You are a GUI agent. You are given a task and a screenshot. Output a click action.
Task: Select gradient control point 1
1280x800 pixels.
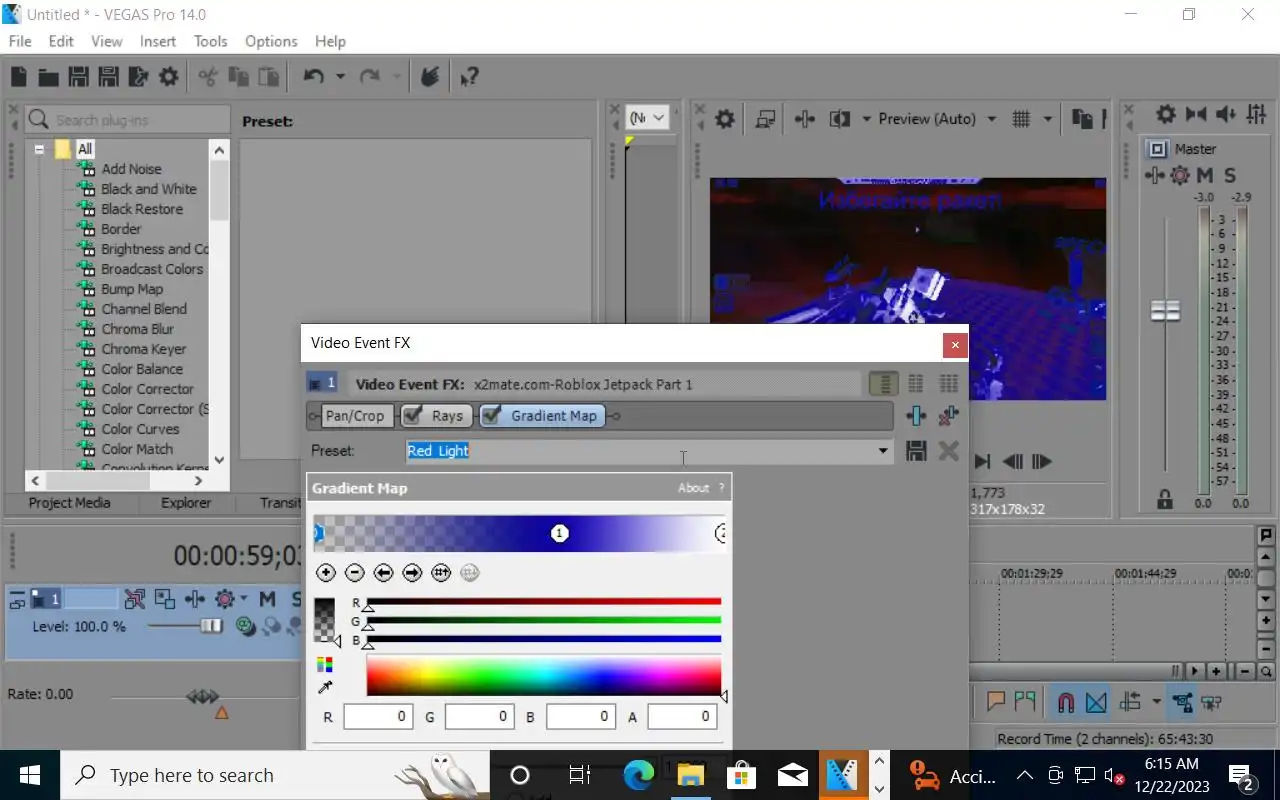click(x=560, y=533)
